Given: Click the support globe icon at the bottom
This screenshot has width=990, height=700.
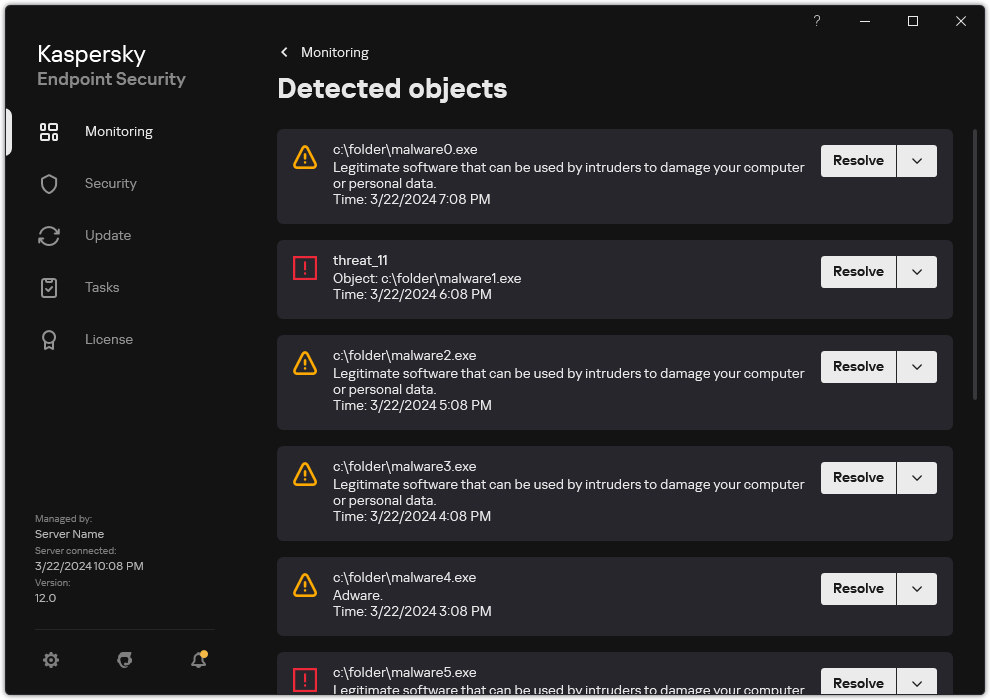Looking at the screenshot, I should 124,660.
